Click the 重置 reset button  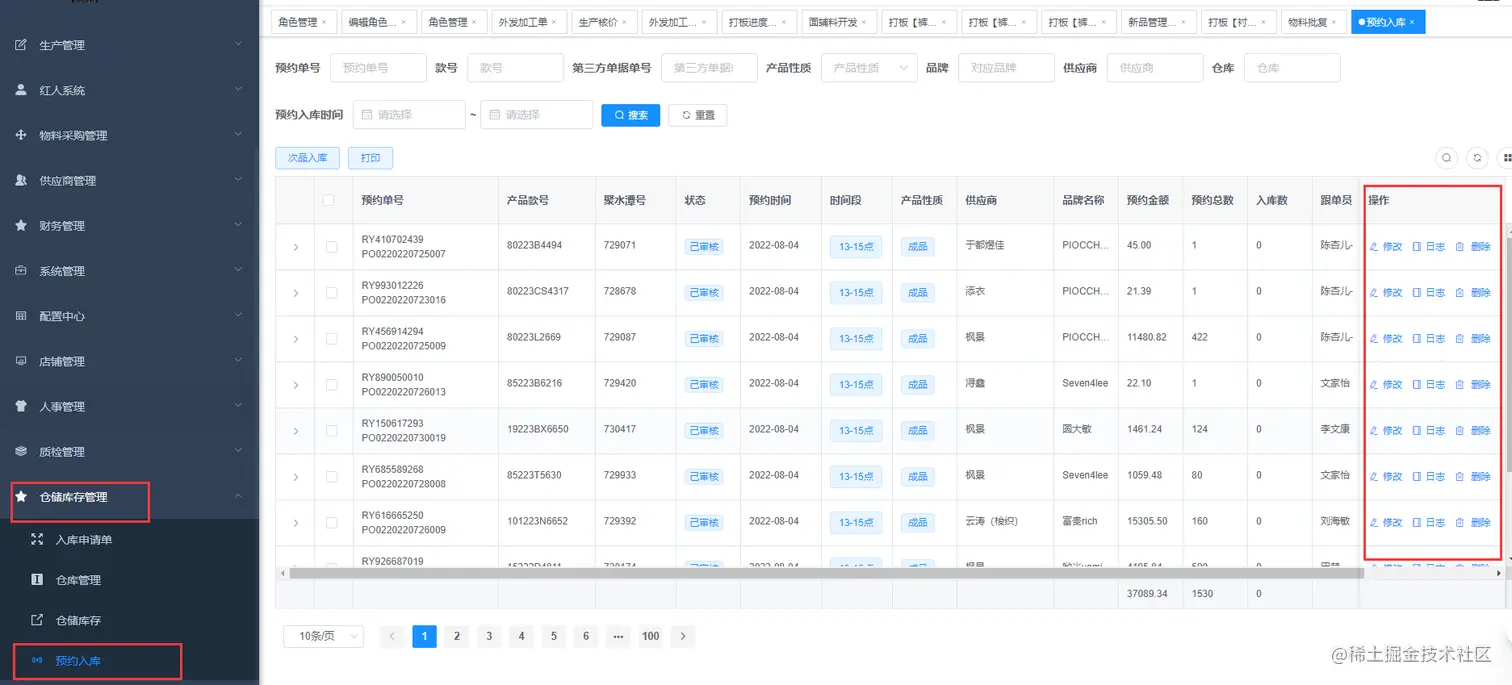tap(698, 115)
